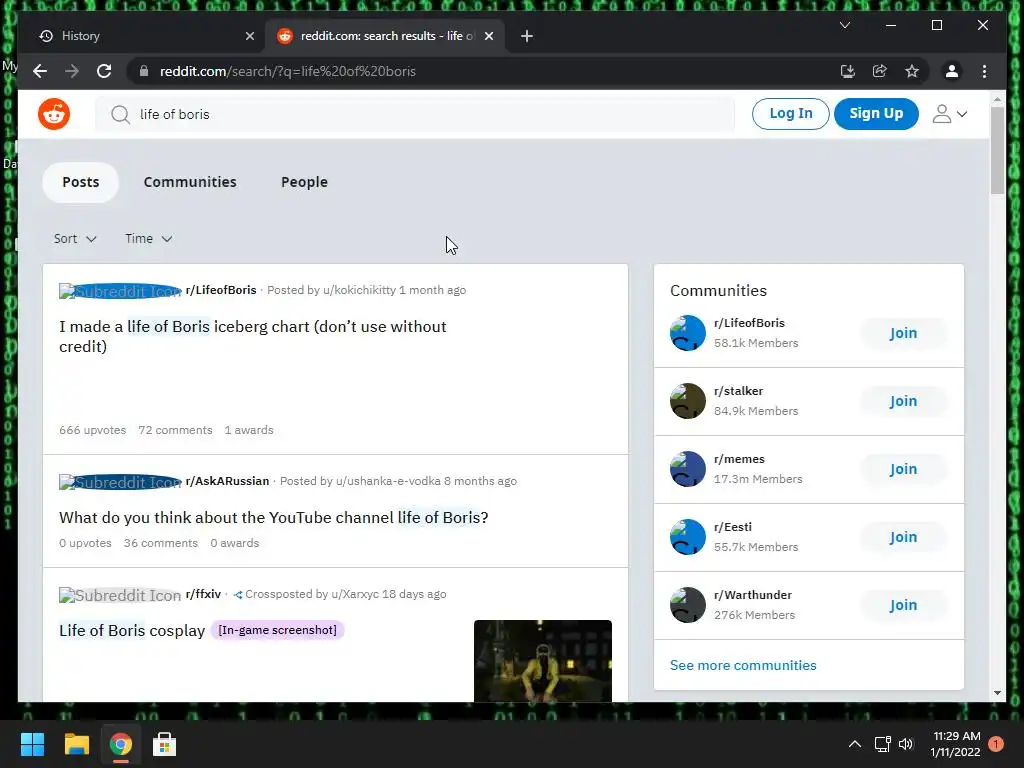Image resolution: width=1024 pixels, height=768 pixels.
Task: Join r/memes community
Action: 903,469
